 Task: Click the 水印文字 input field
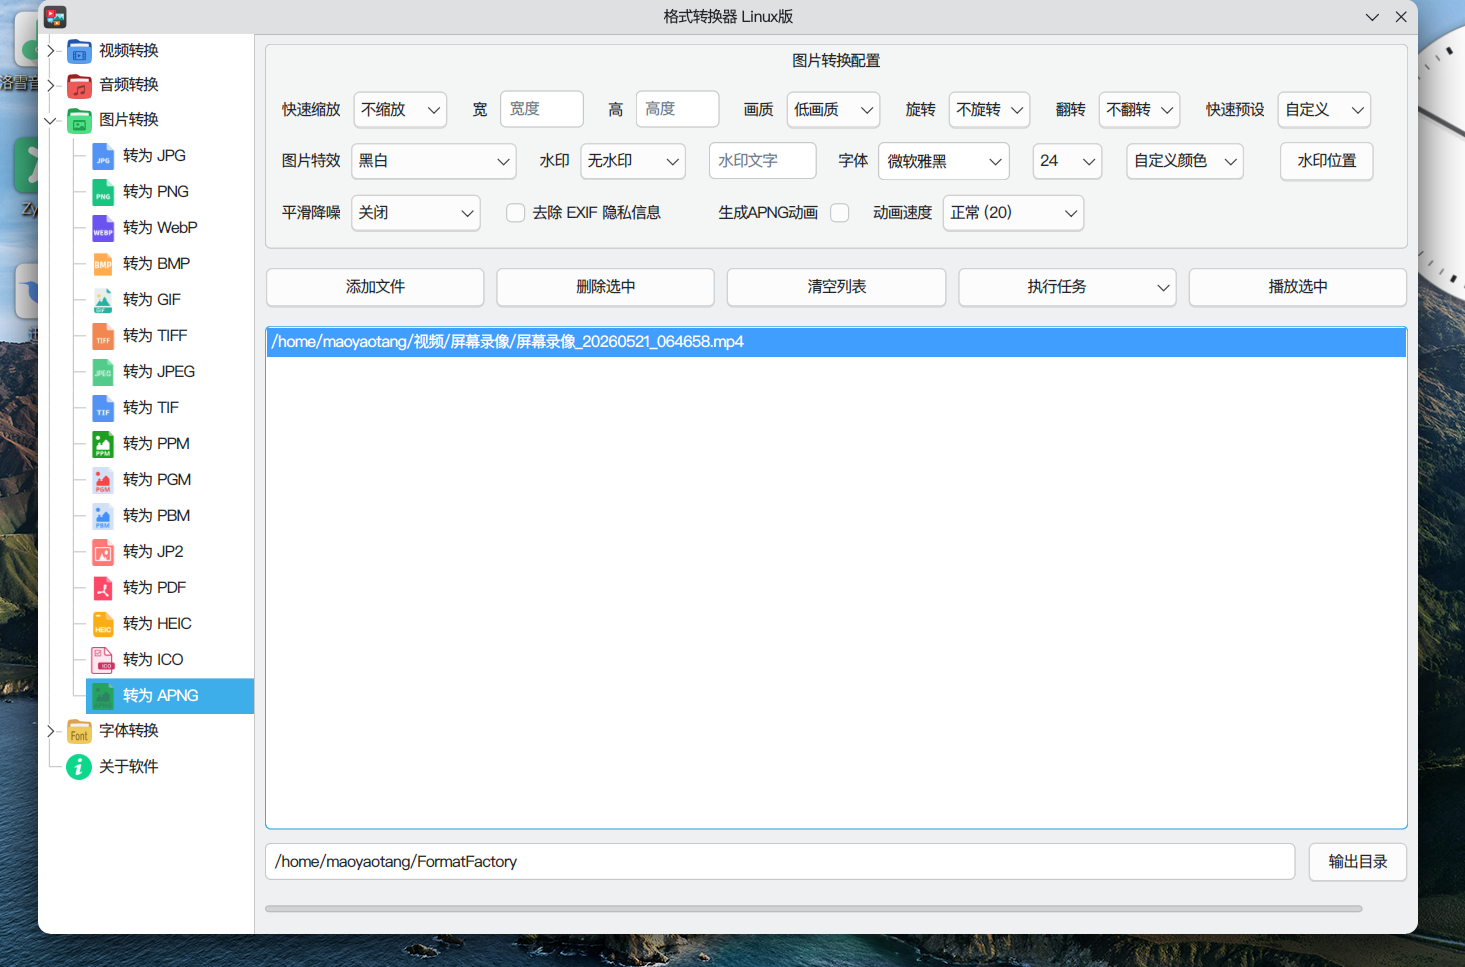click(763, 161)
